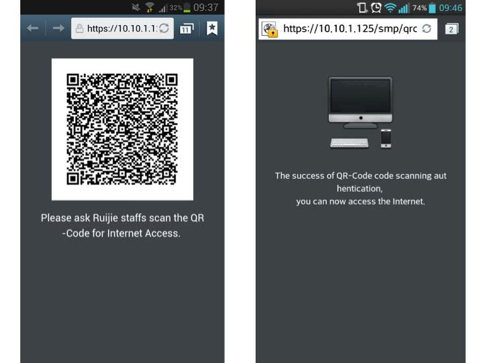Viewport: 483px width, 363px height.
Task: Go back using left phone's back arrow
Action: point(33,28)
